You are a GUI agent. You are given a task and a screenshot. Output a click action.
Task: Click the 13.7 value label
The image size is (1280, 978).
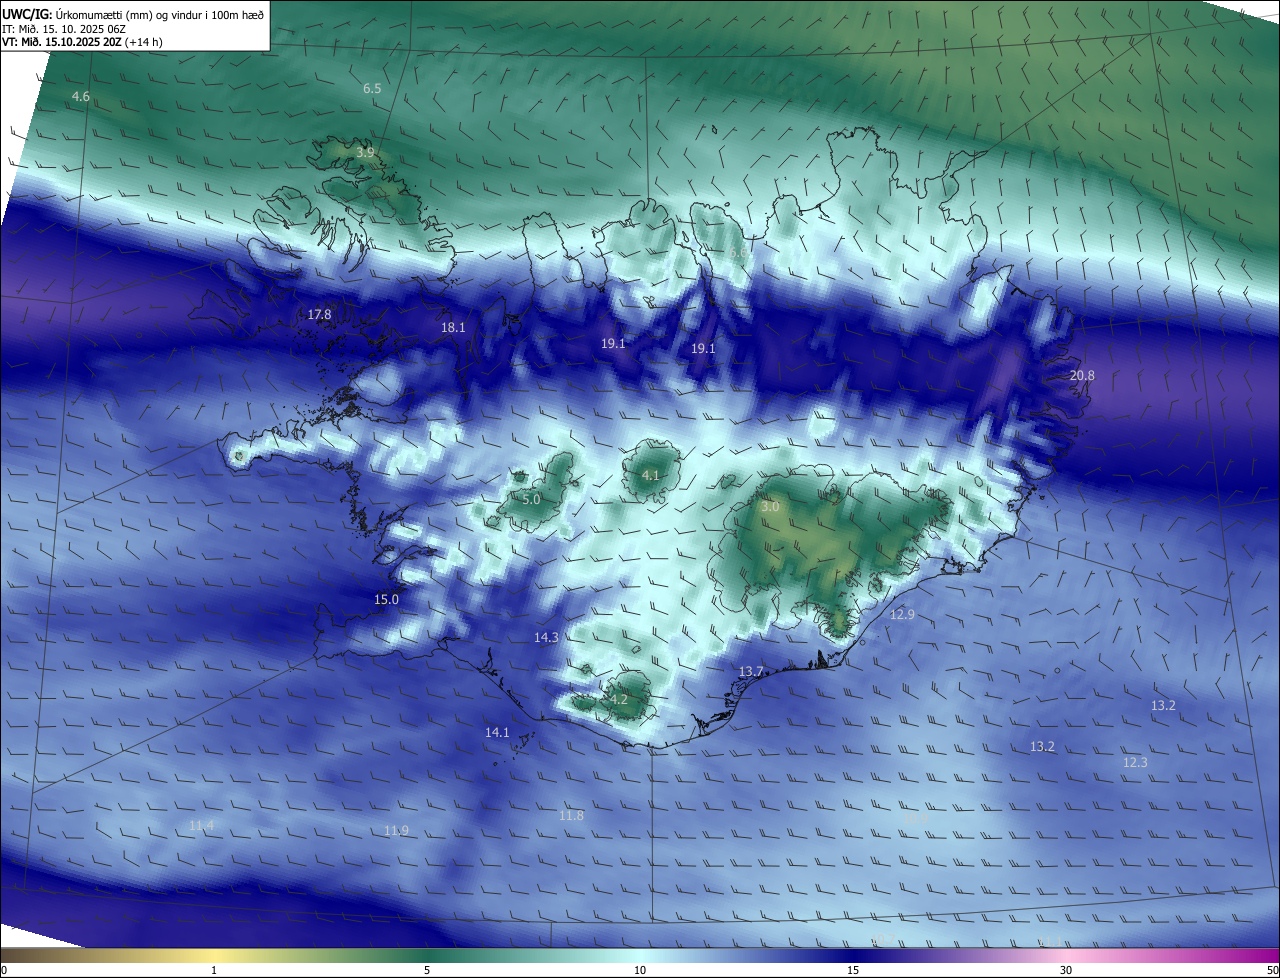click(x=751, y=671)
